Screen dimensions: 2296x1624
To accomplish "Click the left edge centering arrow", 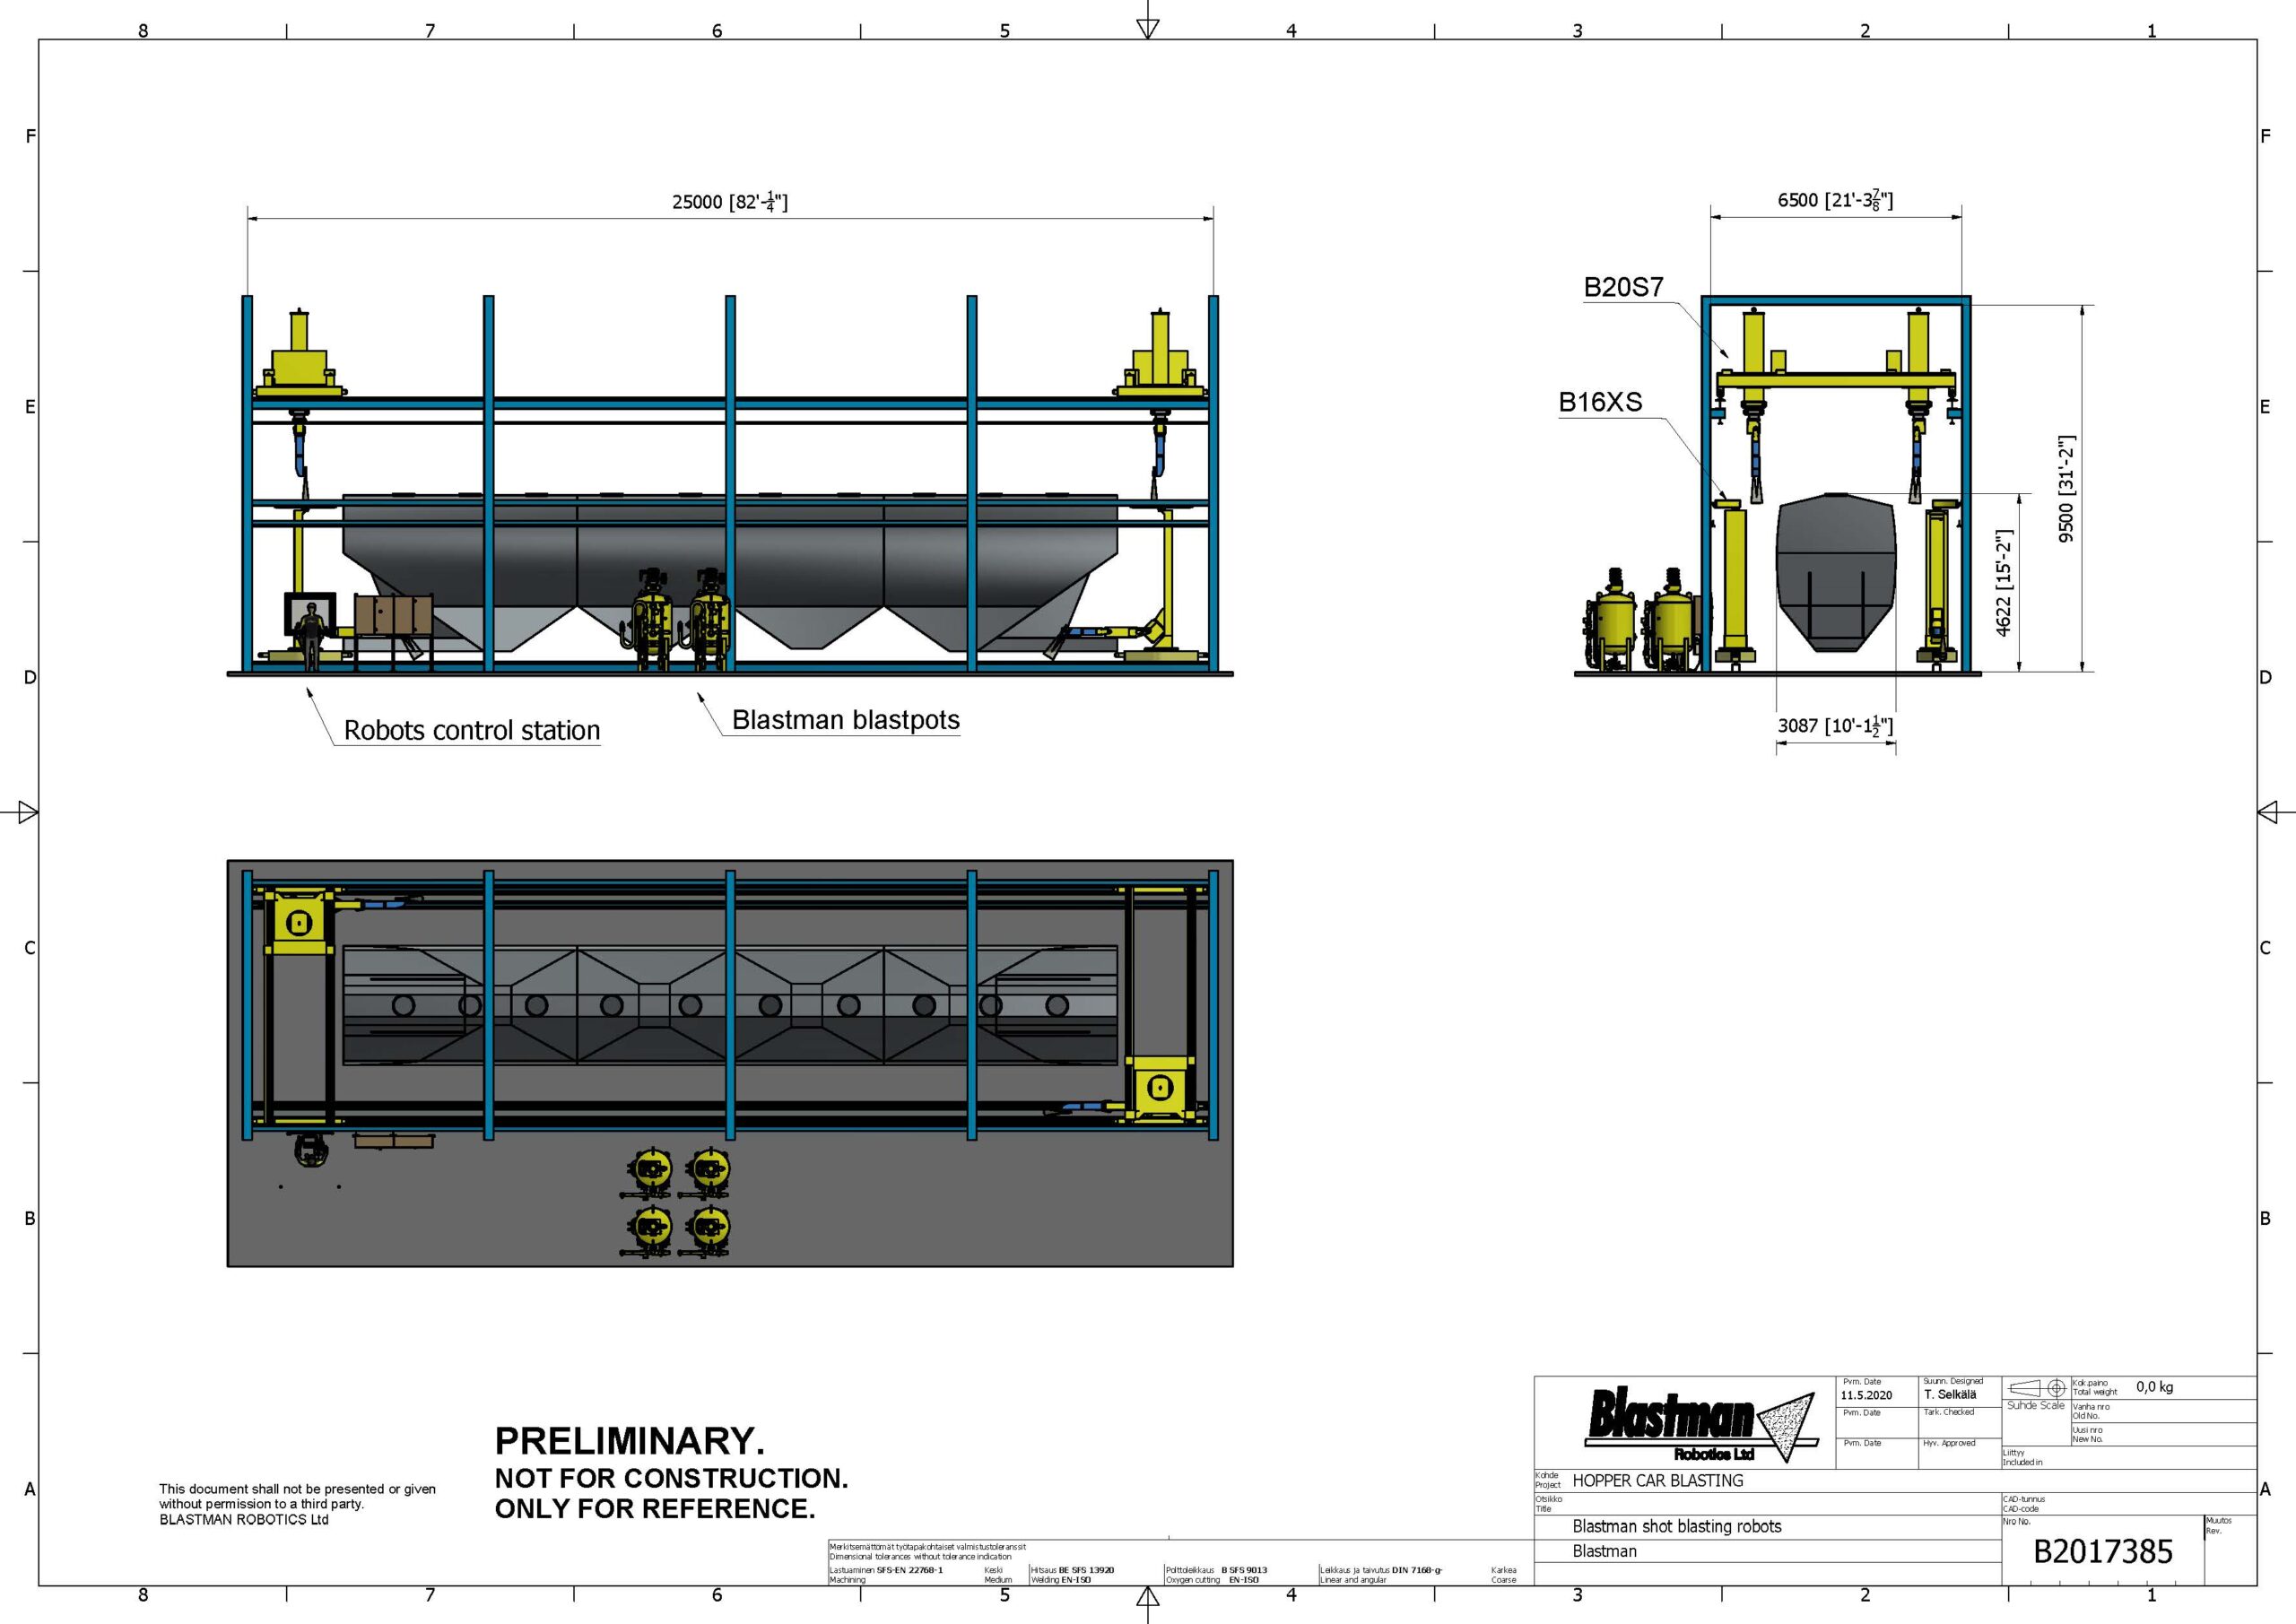I will click(27, 812).
